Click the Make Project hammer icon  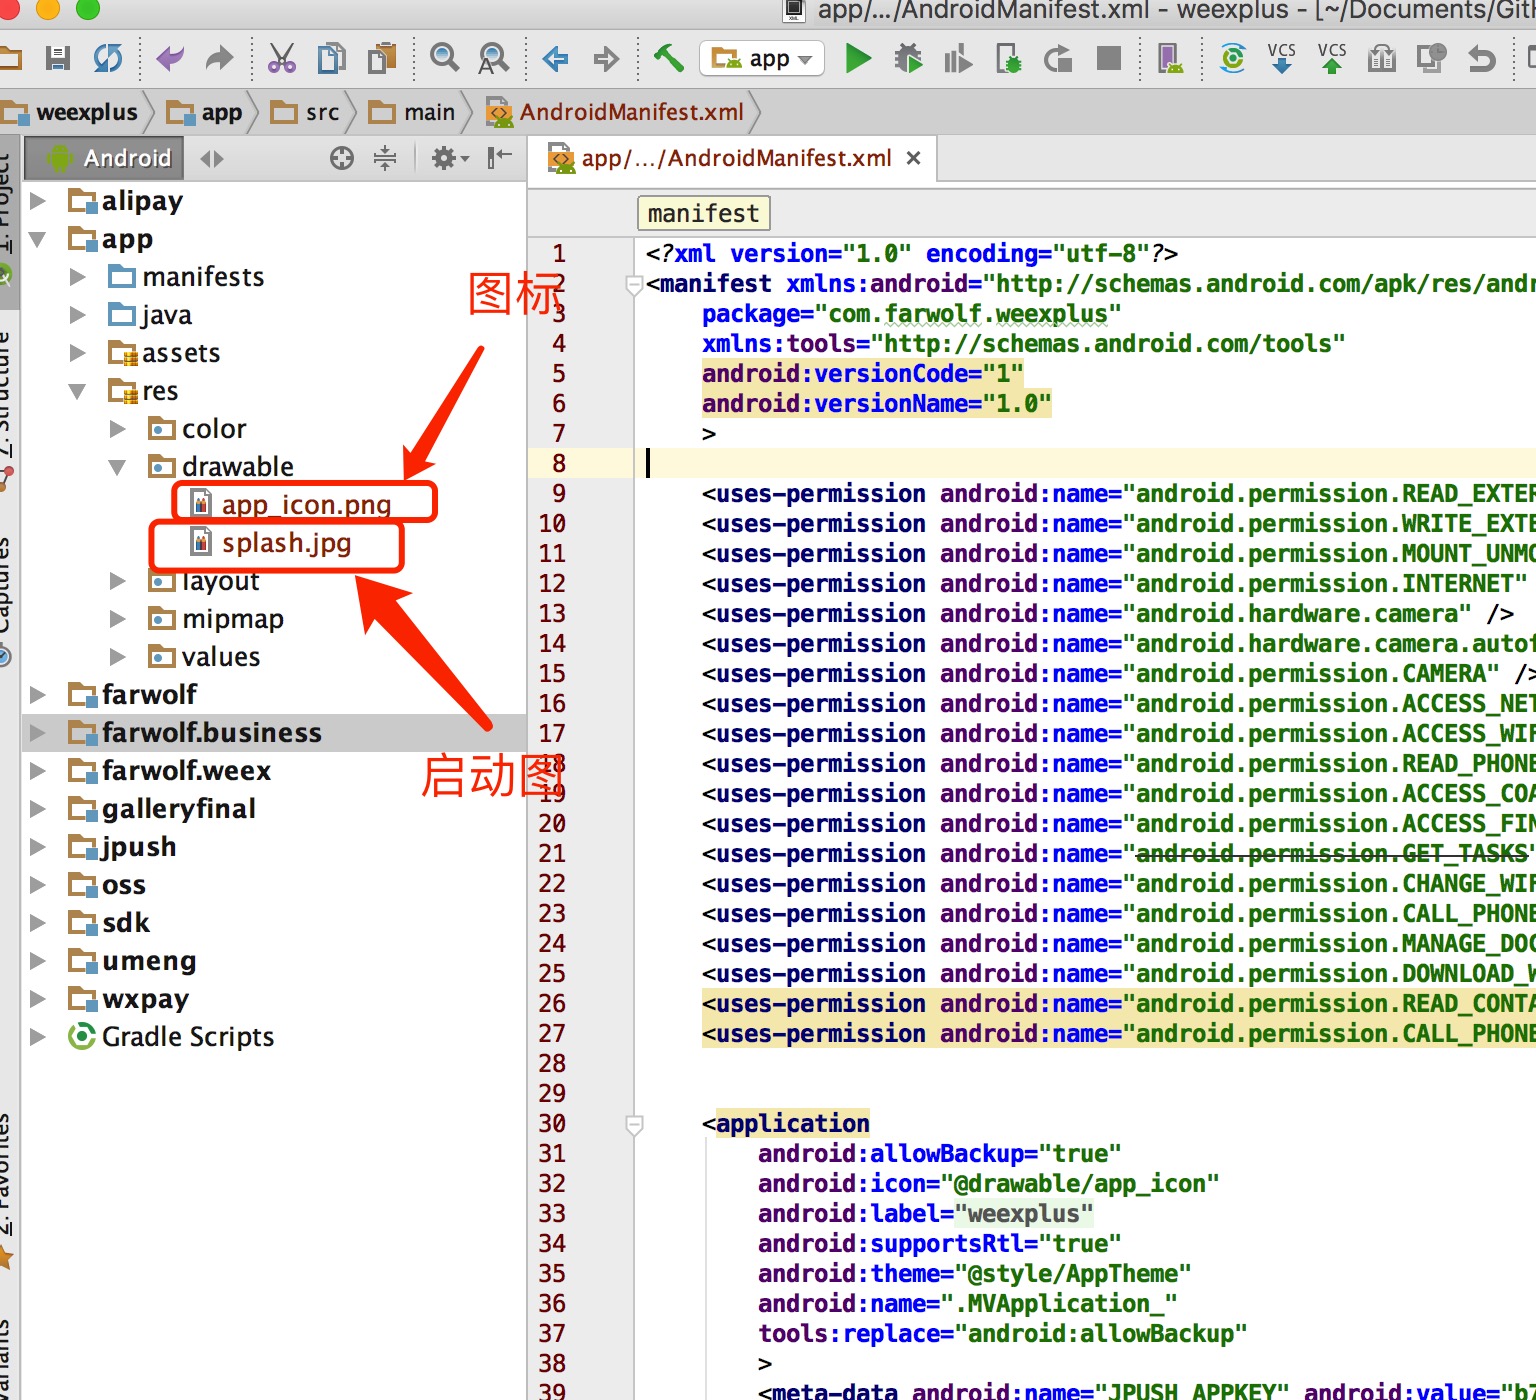click(668, 58)
